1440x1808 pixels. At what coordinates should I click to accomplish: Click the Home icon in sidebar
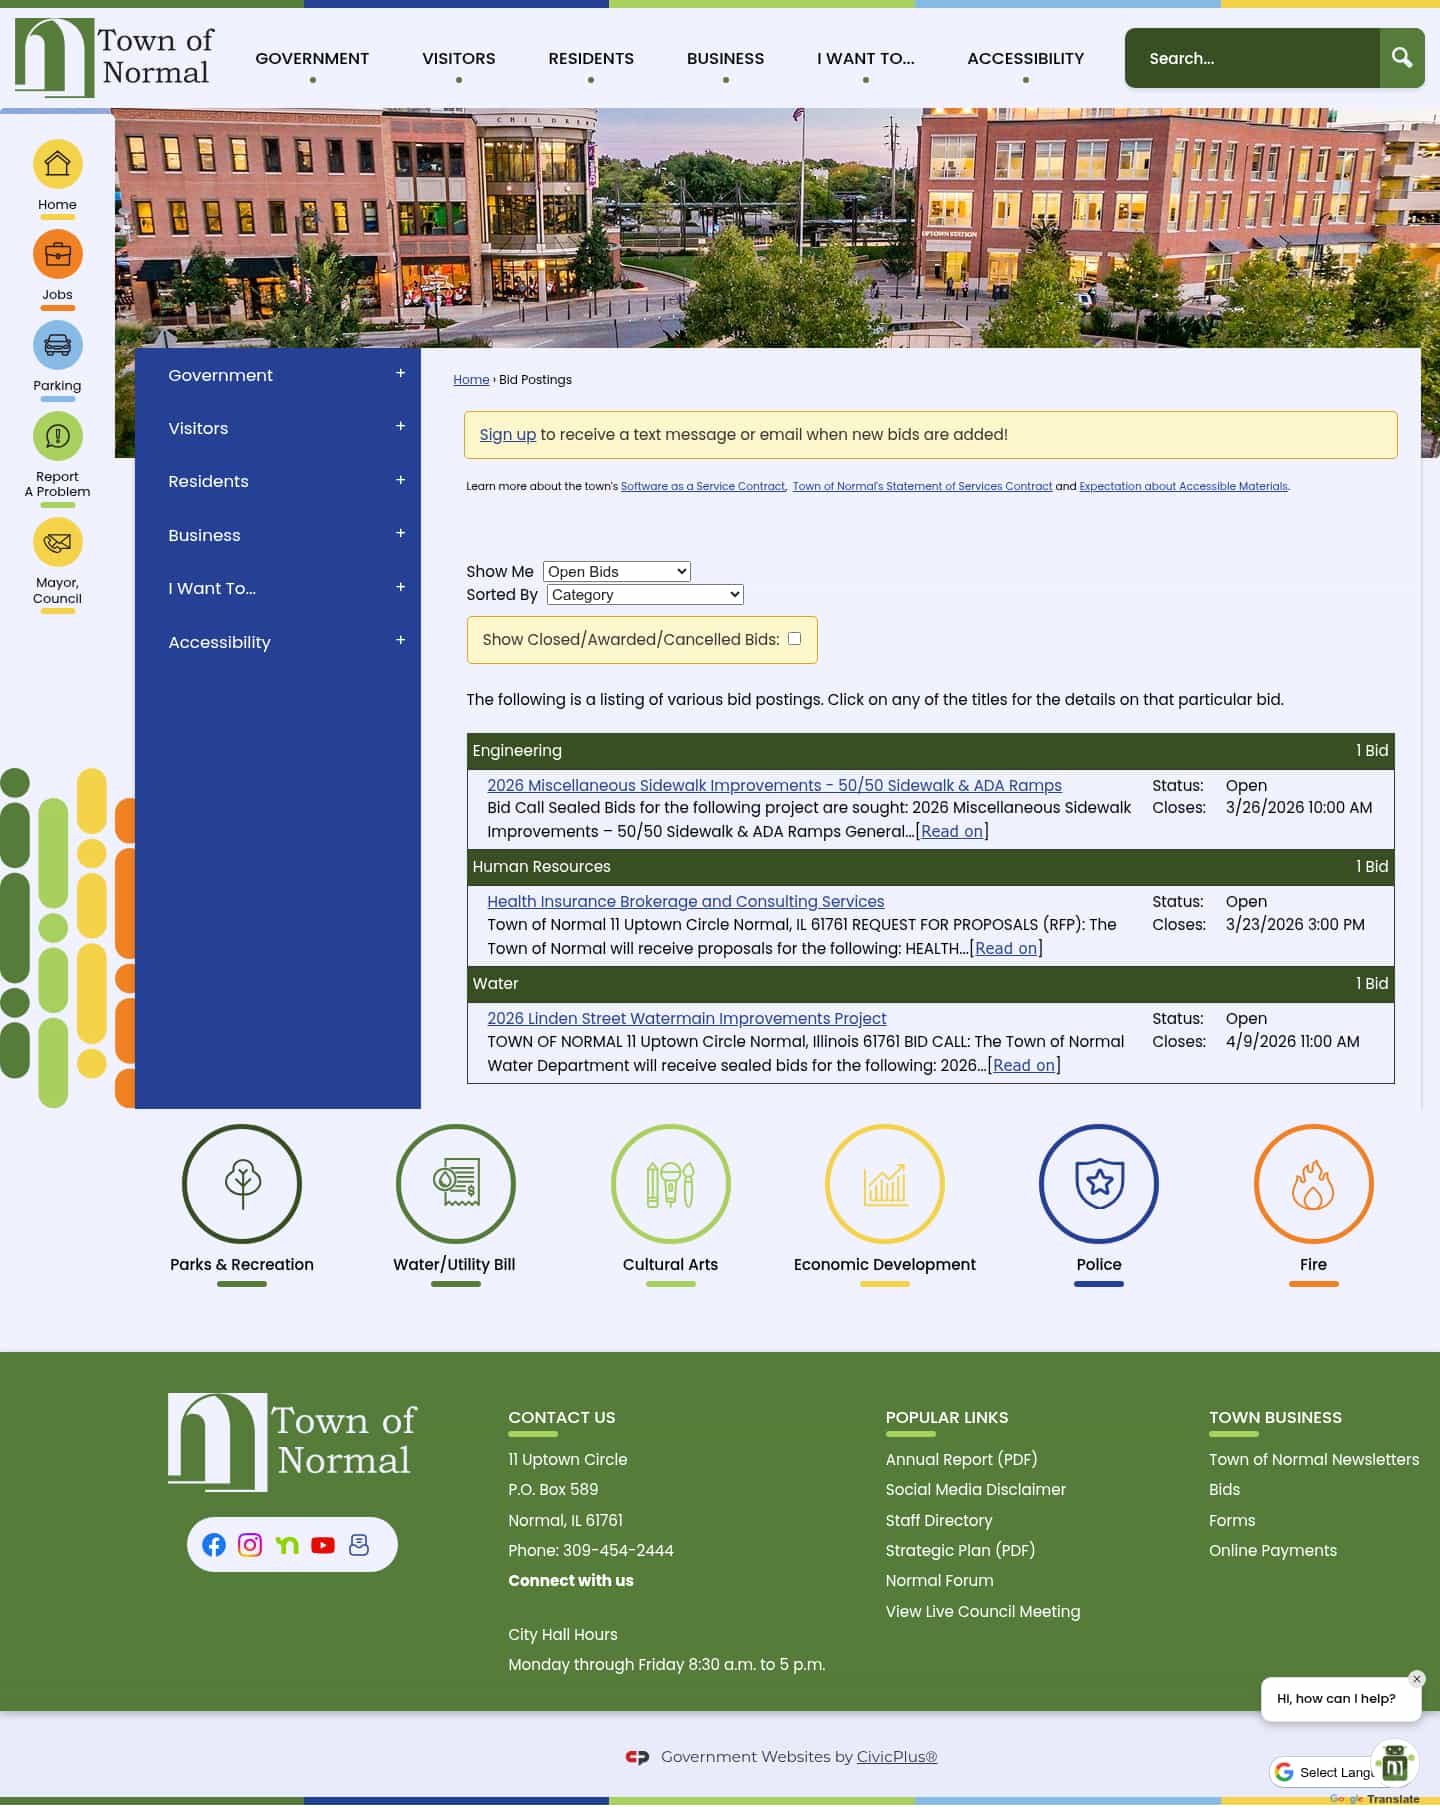pyautogui.click(x=57, y=164)
